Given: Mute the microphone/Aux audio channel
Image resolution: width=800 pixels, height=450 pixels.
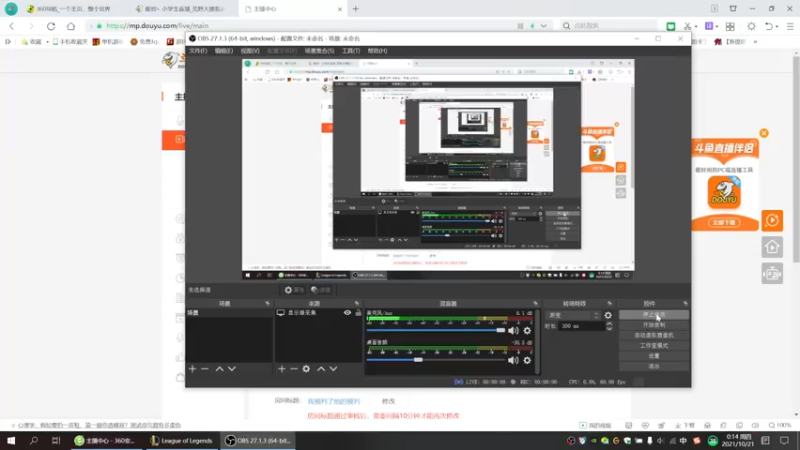Looking at the screenshot, I should coord(513,331).
